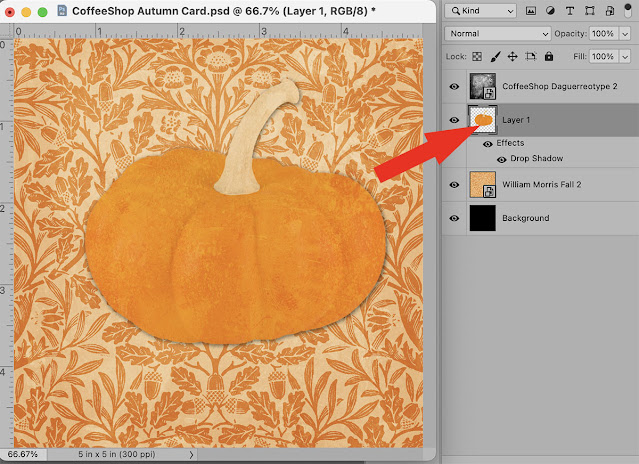Lock image pixels brush icon

[495, 57]
